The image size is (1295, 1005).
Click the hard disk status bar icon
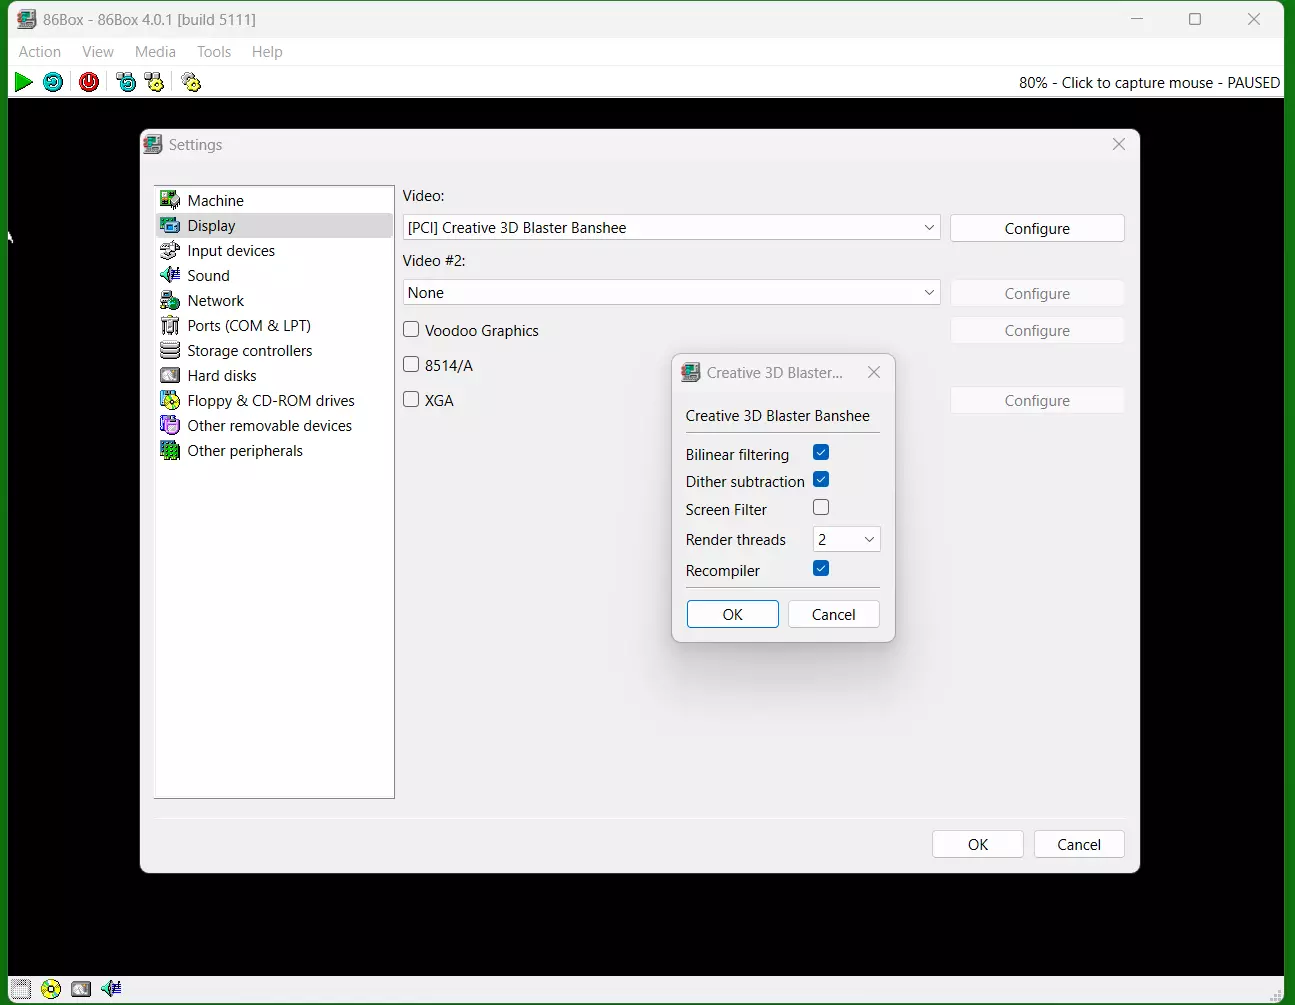click(81, 989)
